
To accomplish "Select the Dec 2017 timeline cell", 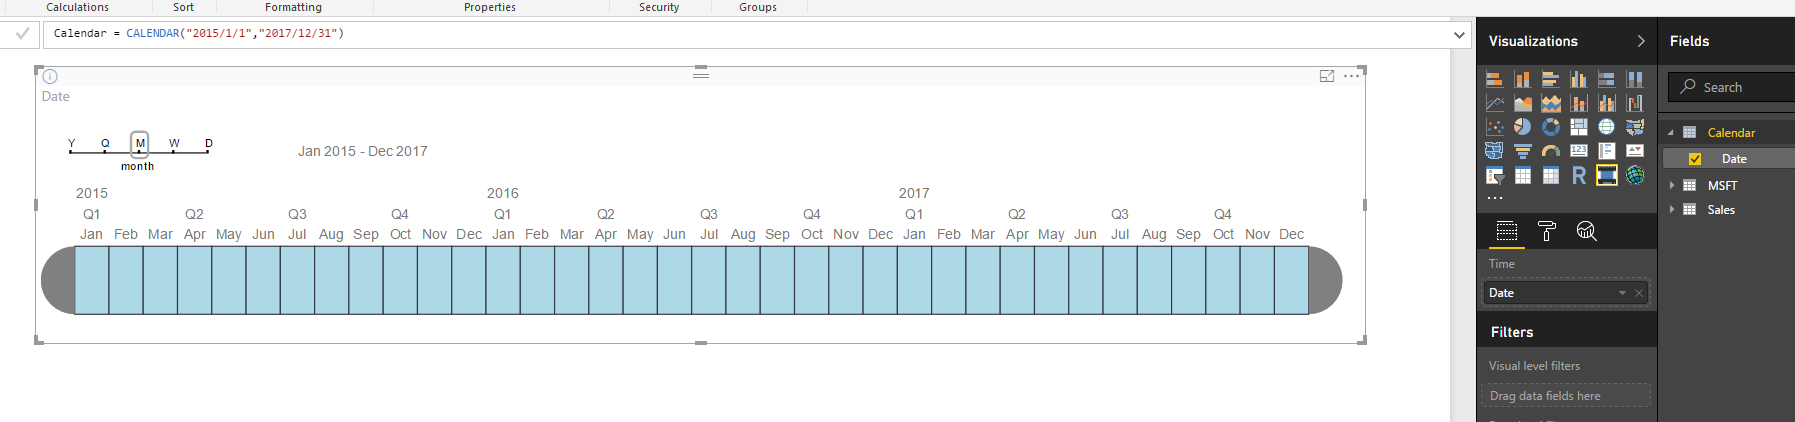I will [1291, 280].
